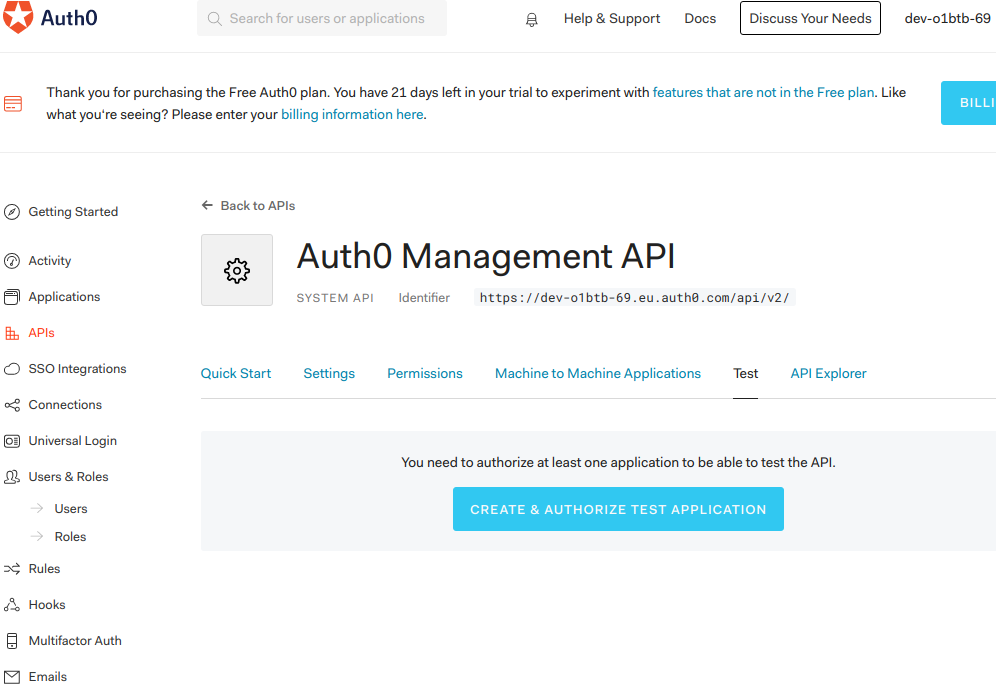Switch to the Permissions tab
Viewport: 996px width, 687px height.
[x=425, y=374]
